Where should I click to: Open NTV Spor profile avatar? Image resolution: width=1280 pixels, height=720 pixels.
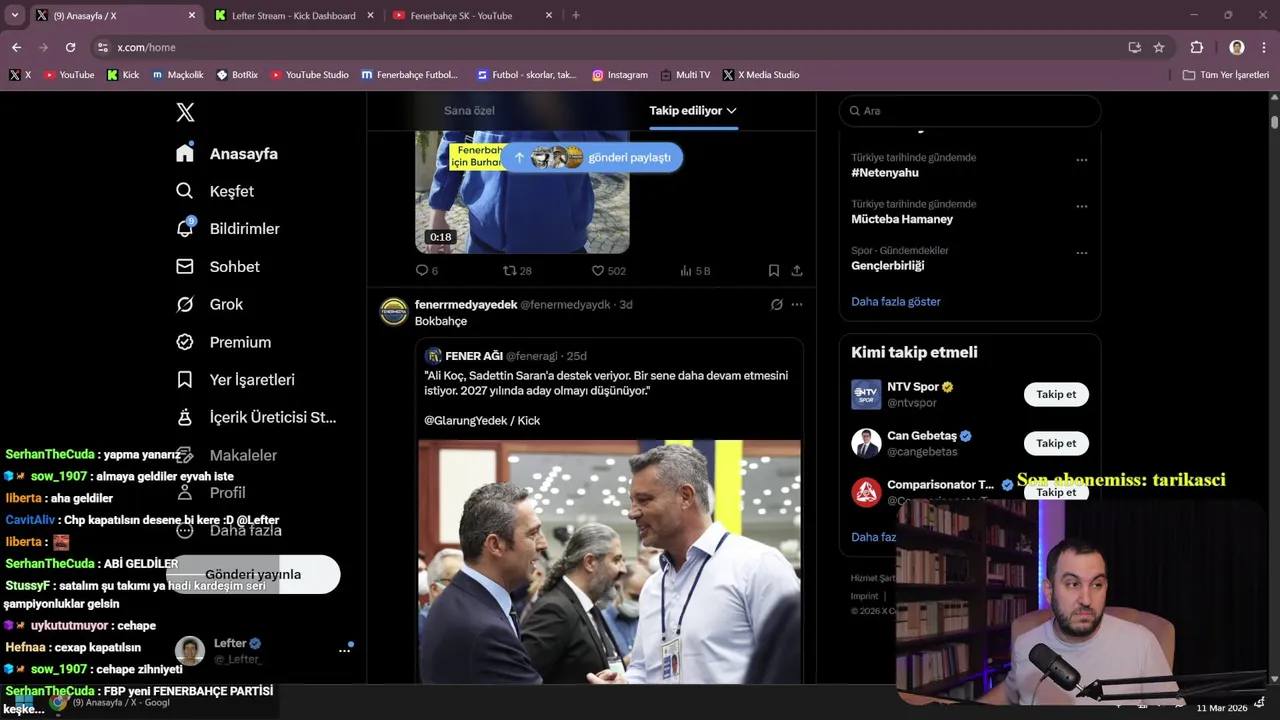(x=866, y=394)
